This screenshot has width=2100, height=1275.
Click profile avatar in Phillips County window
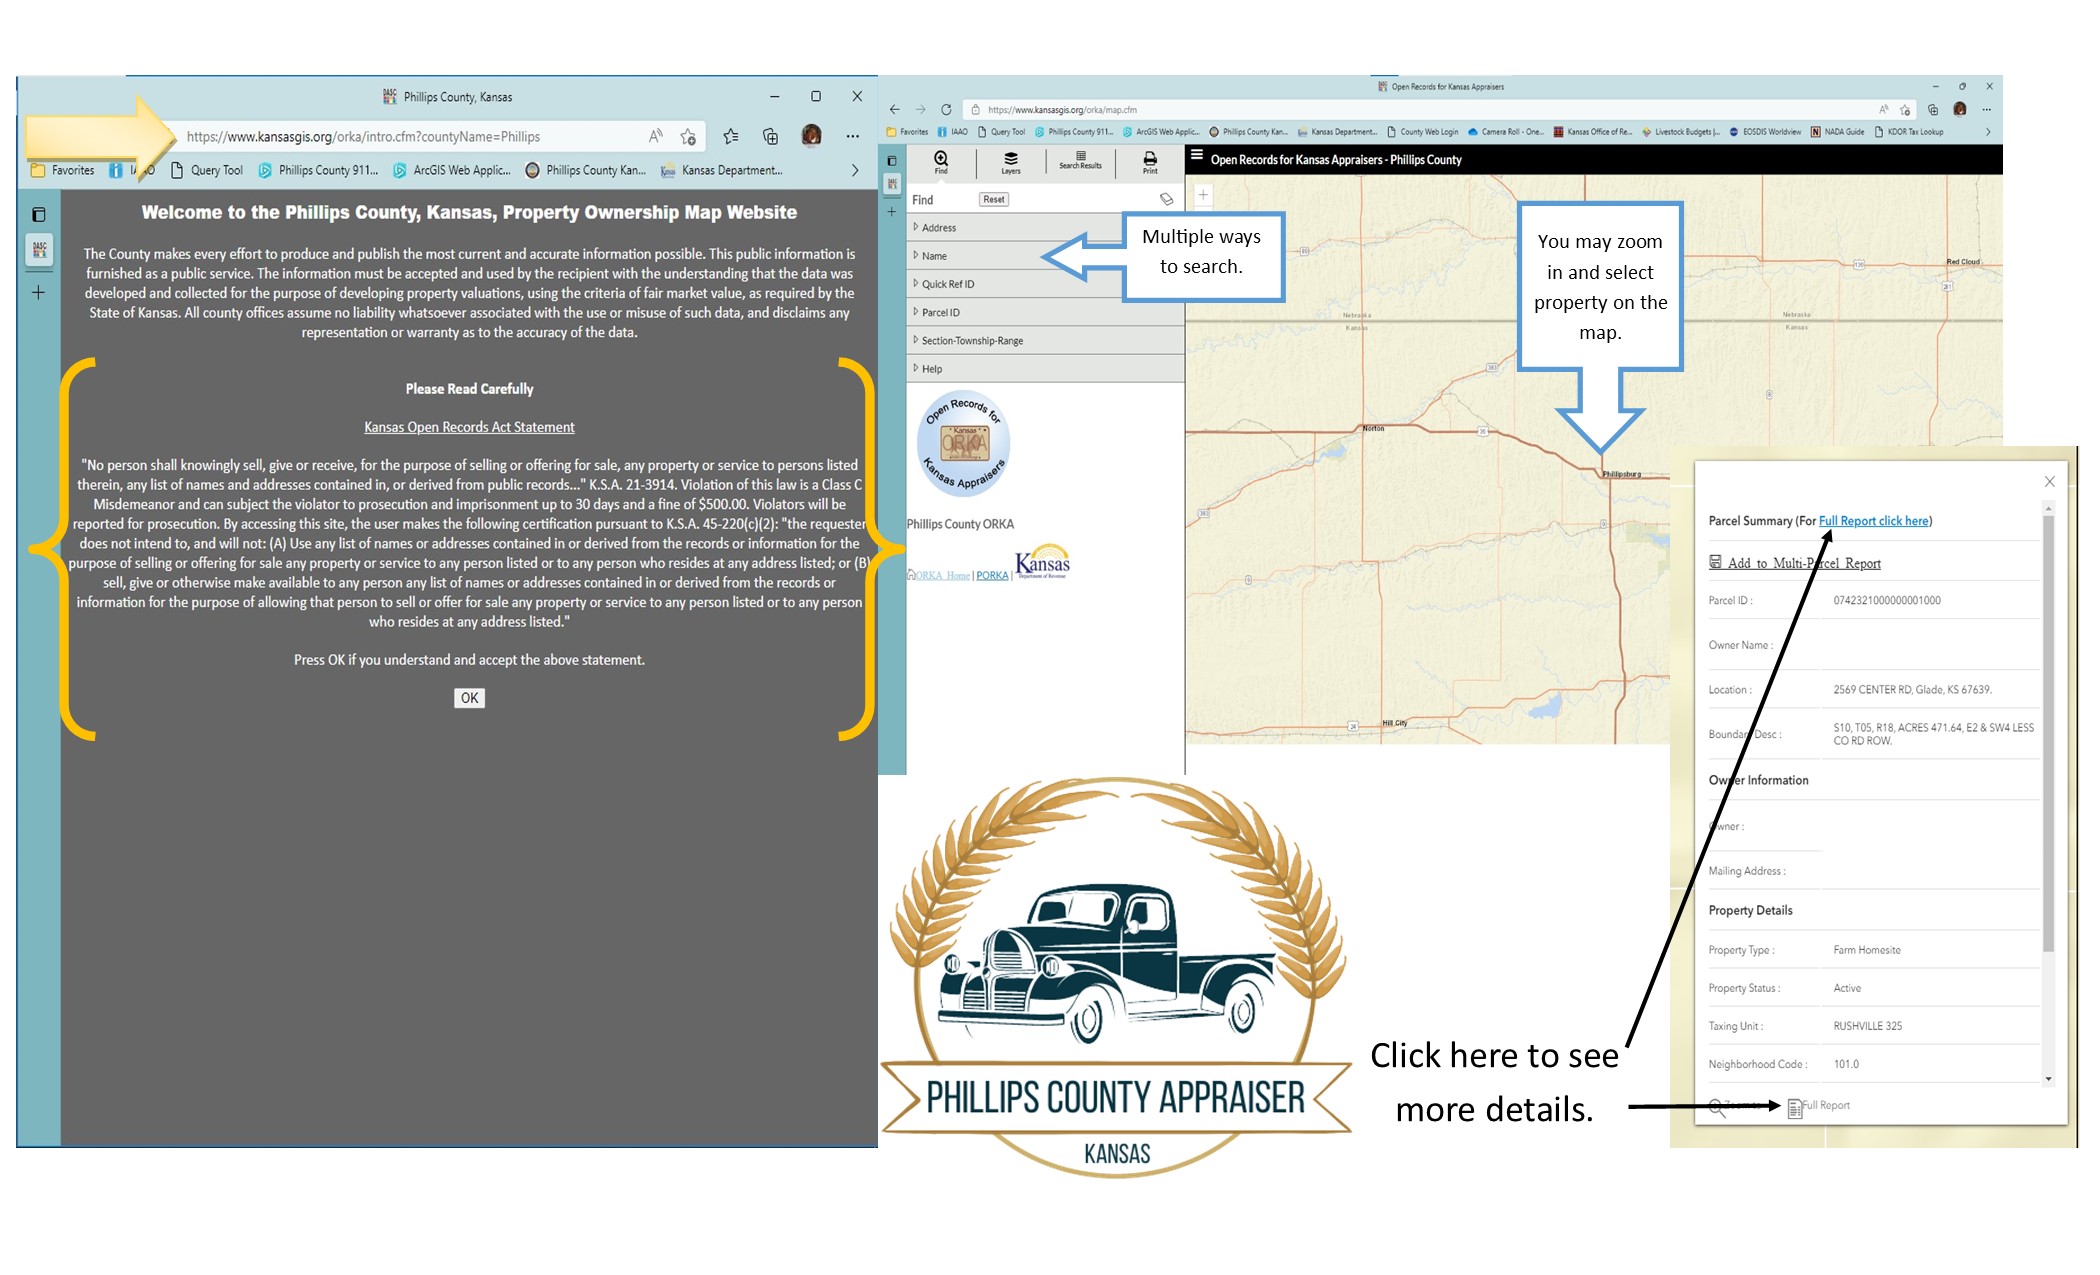[x=811, y=135]
